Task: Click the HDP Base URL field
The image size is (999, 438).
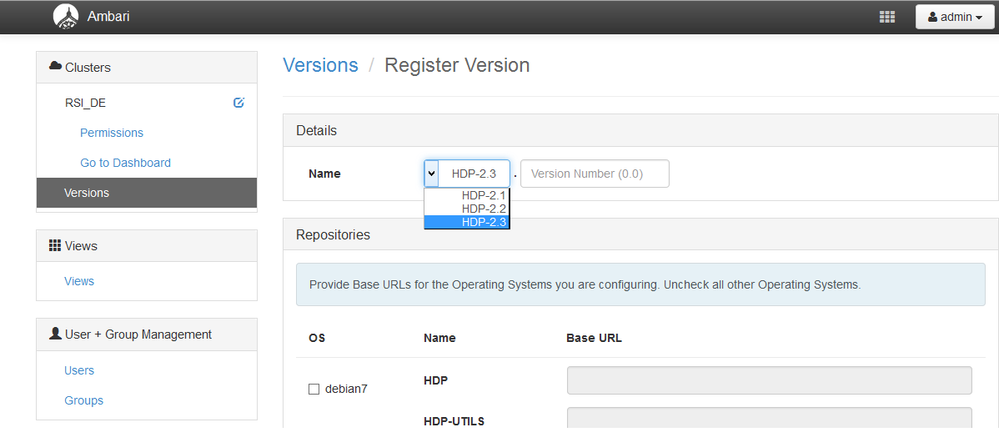Action: coord(769,381)
